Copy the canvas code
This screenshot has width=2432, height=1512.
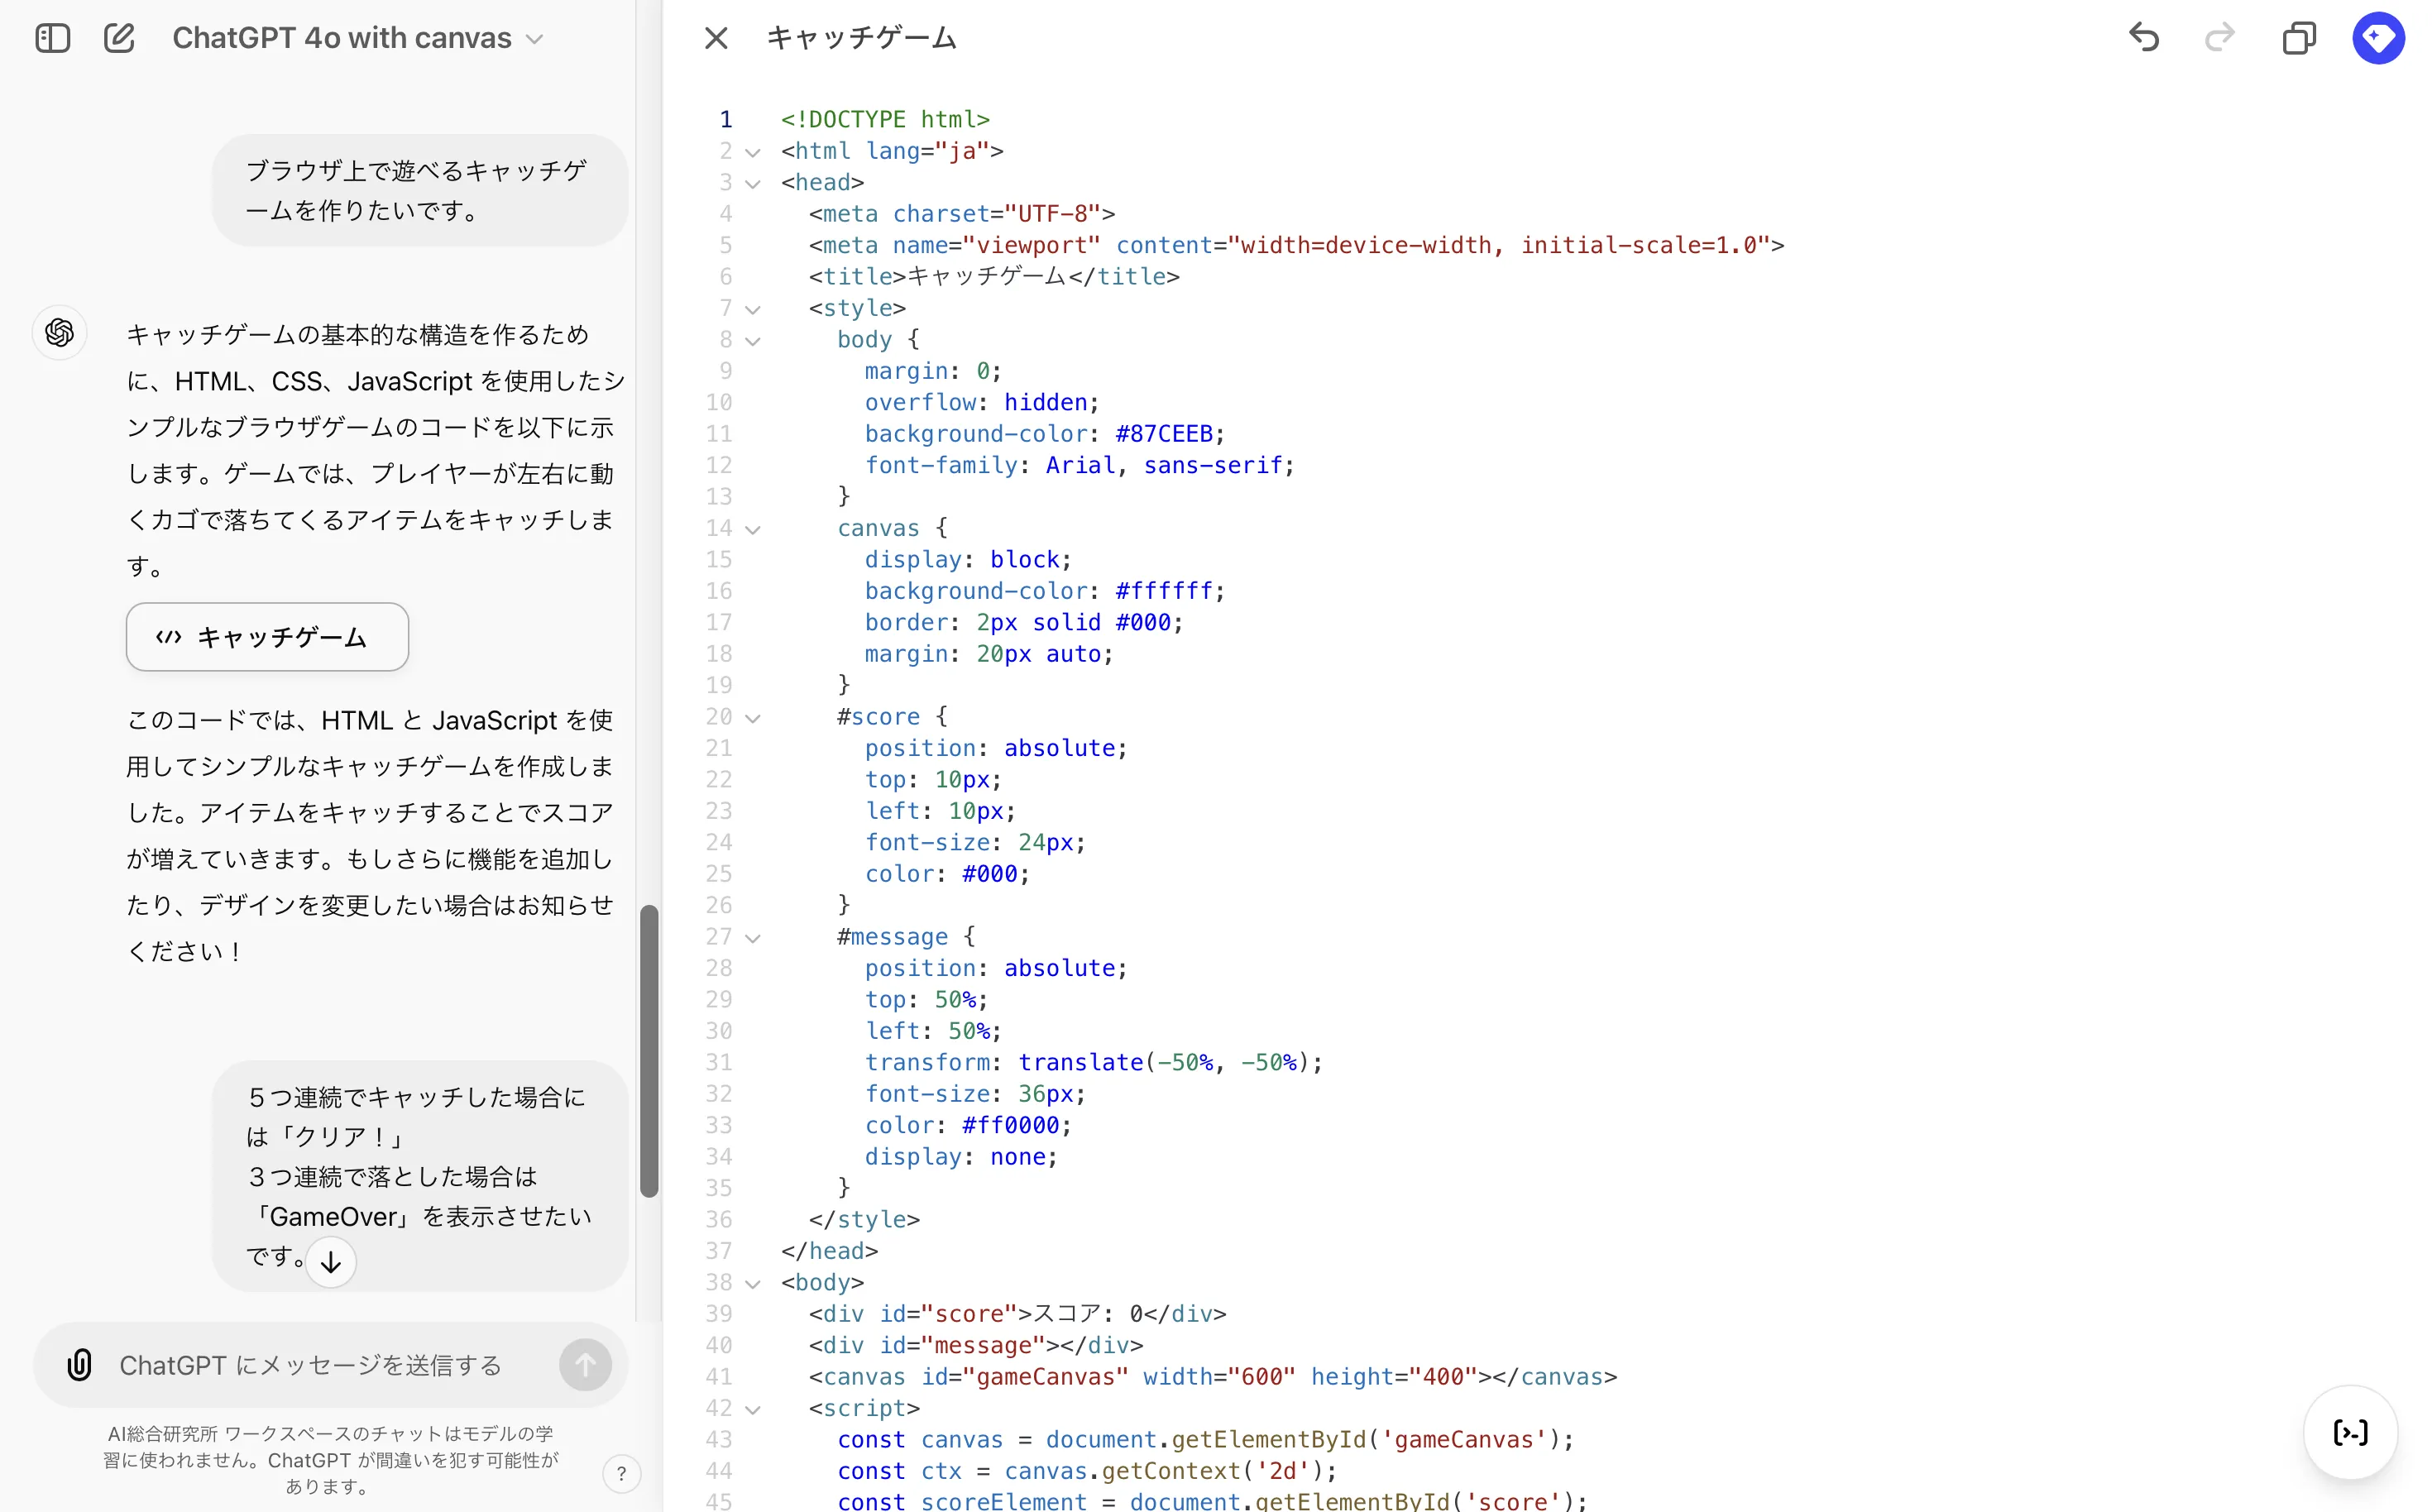coord(2299,38)
